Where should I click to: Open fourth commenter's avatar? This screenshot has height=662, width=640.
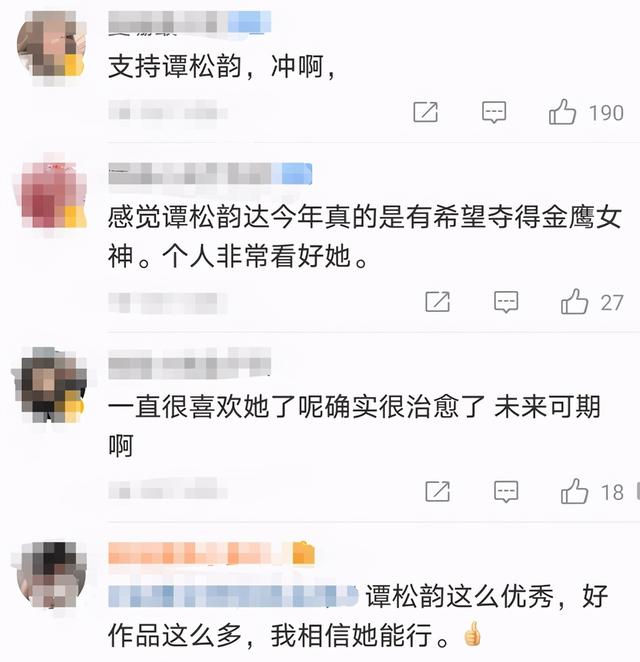[51, 575]
